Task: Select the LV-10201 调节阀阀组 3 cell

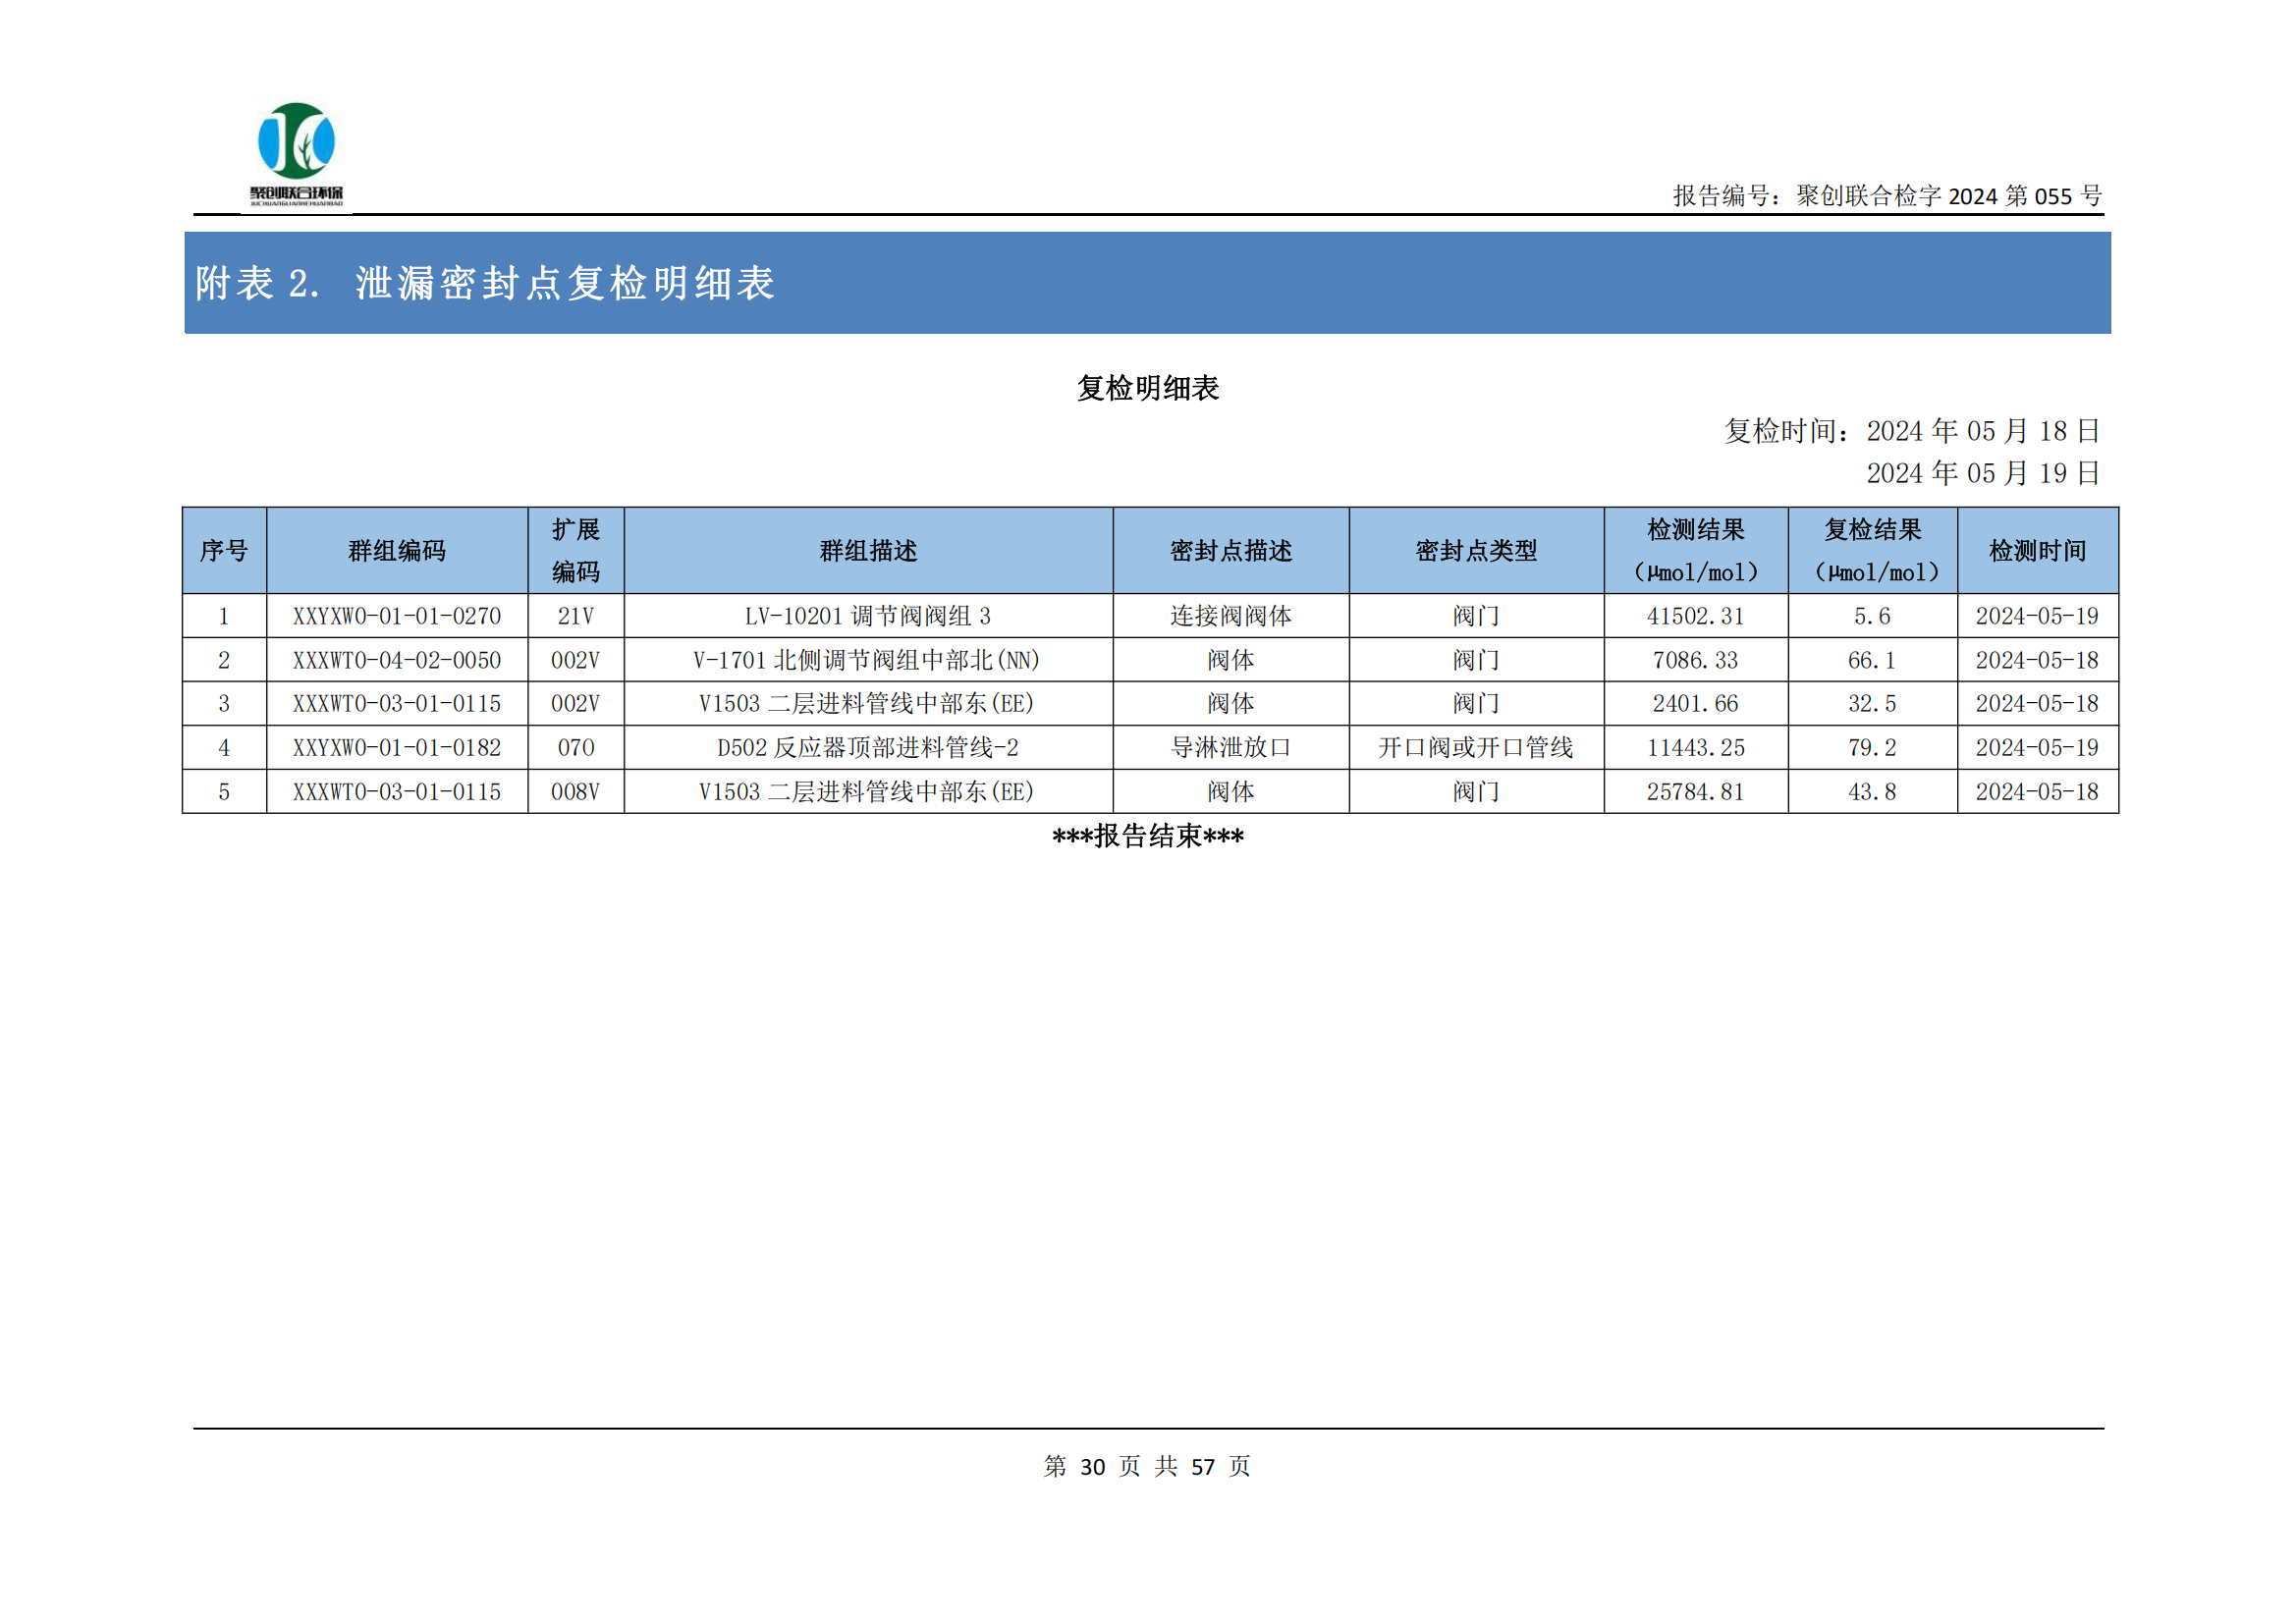Action: [868, 616]
